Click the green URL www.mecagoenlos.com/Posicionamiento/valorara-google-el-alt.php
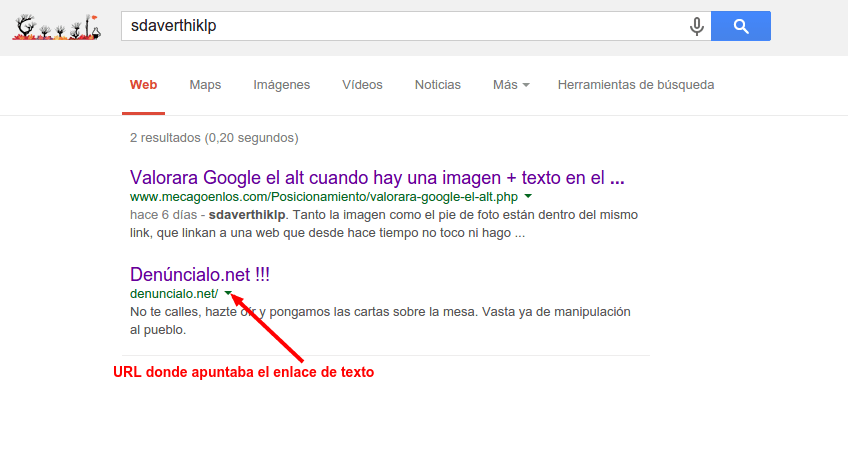Screen dimensions: 848x456 [324, 197]
